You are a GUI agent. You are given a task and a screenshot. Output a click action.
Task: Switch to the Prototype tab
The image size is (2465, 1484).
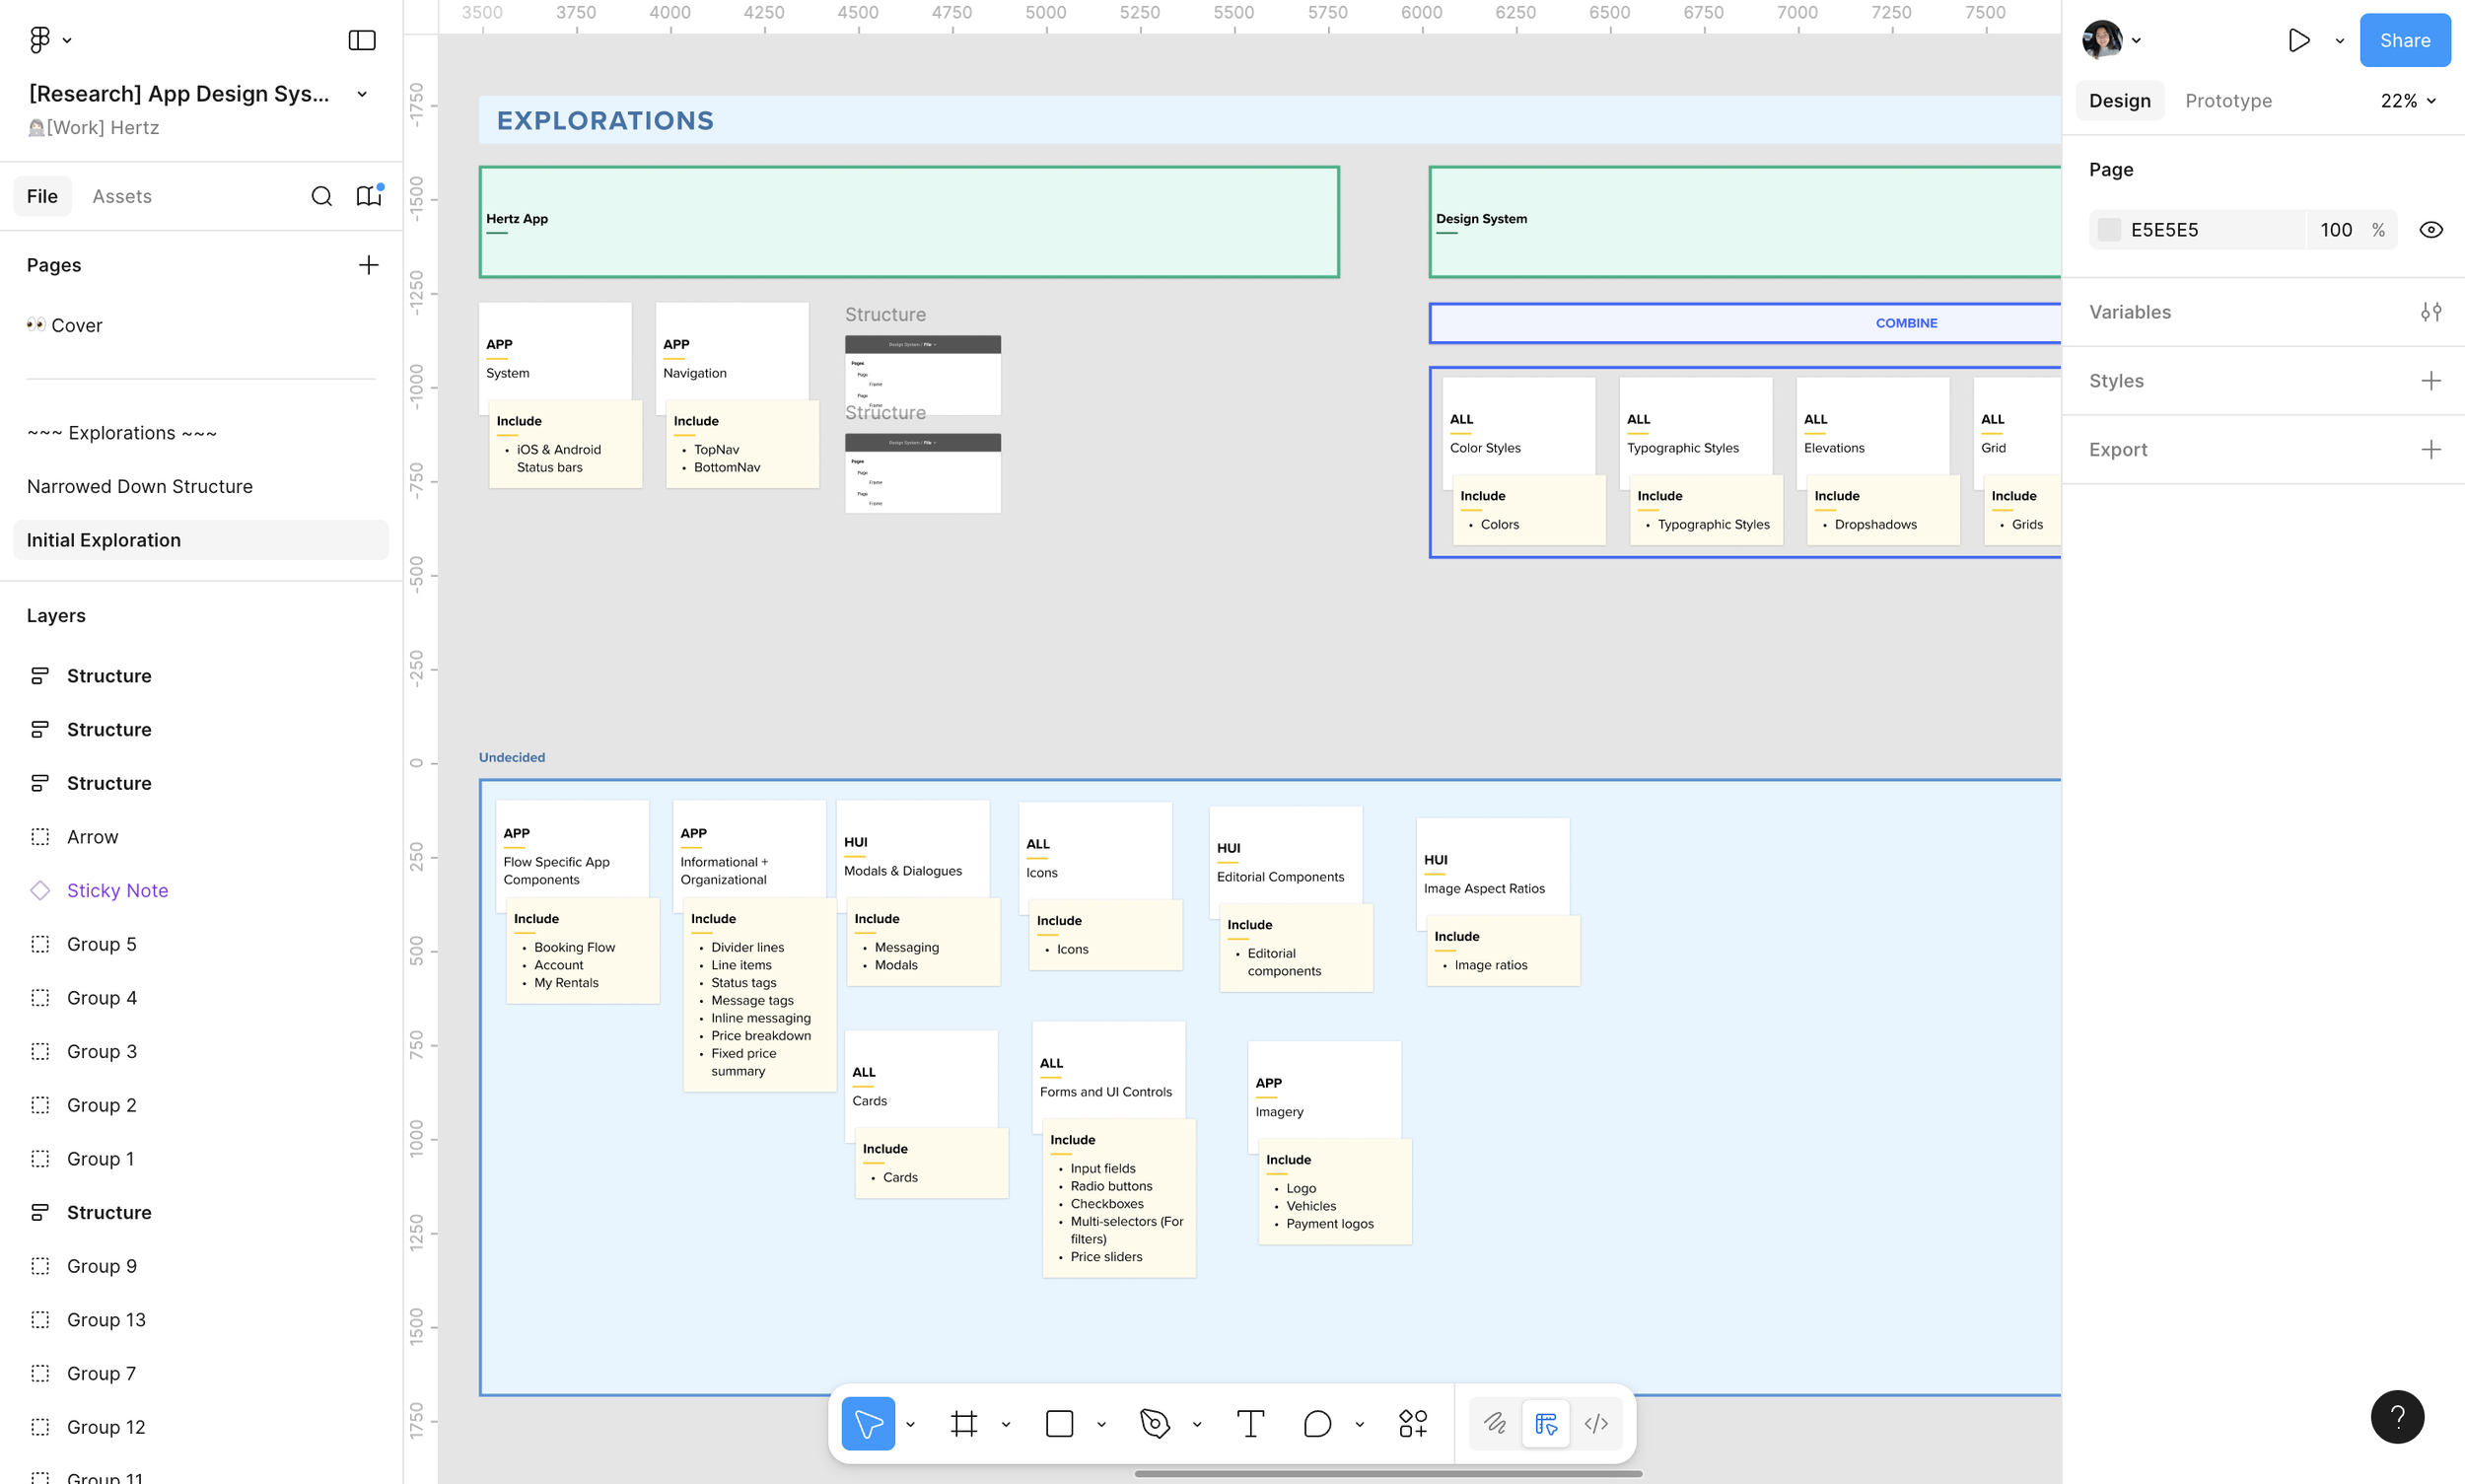pyautogui.click(x=2227, y=101)
